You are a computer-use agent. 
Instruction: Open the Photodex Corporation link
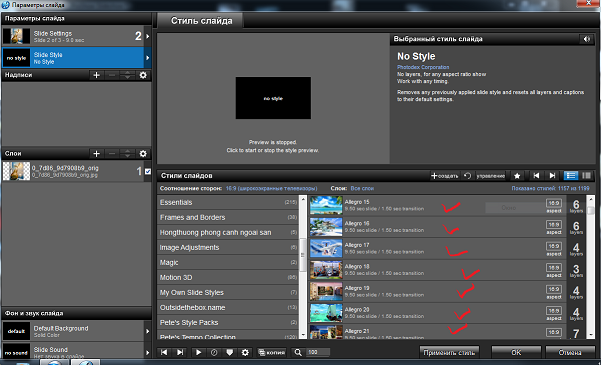pyautogui.click(x=423, y=67)
